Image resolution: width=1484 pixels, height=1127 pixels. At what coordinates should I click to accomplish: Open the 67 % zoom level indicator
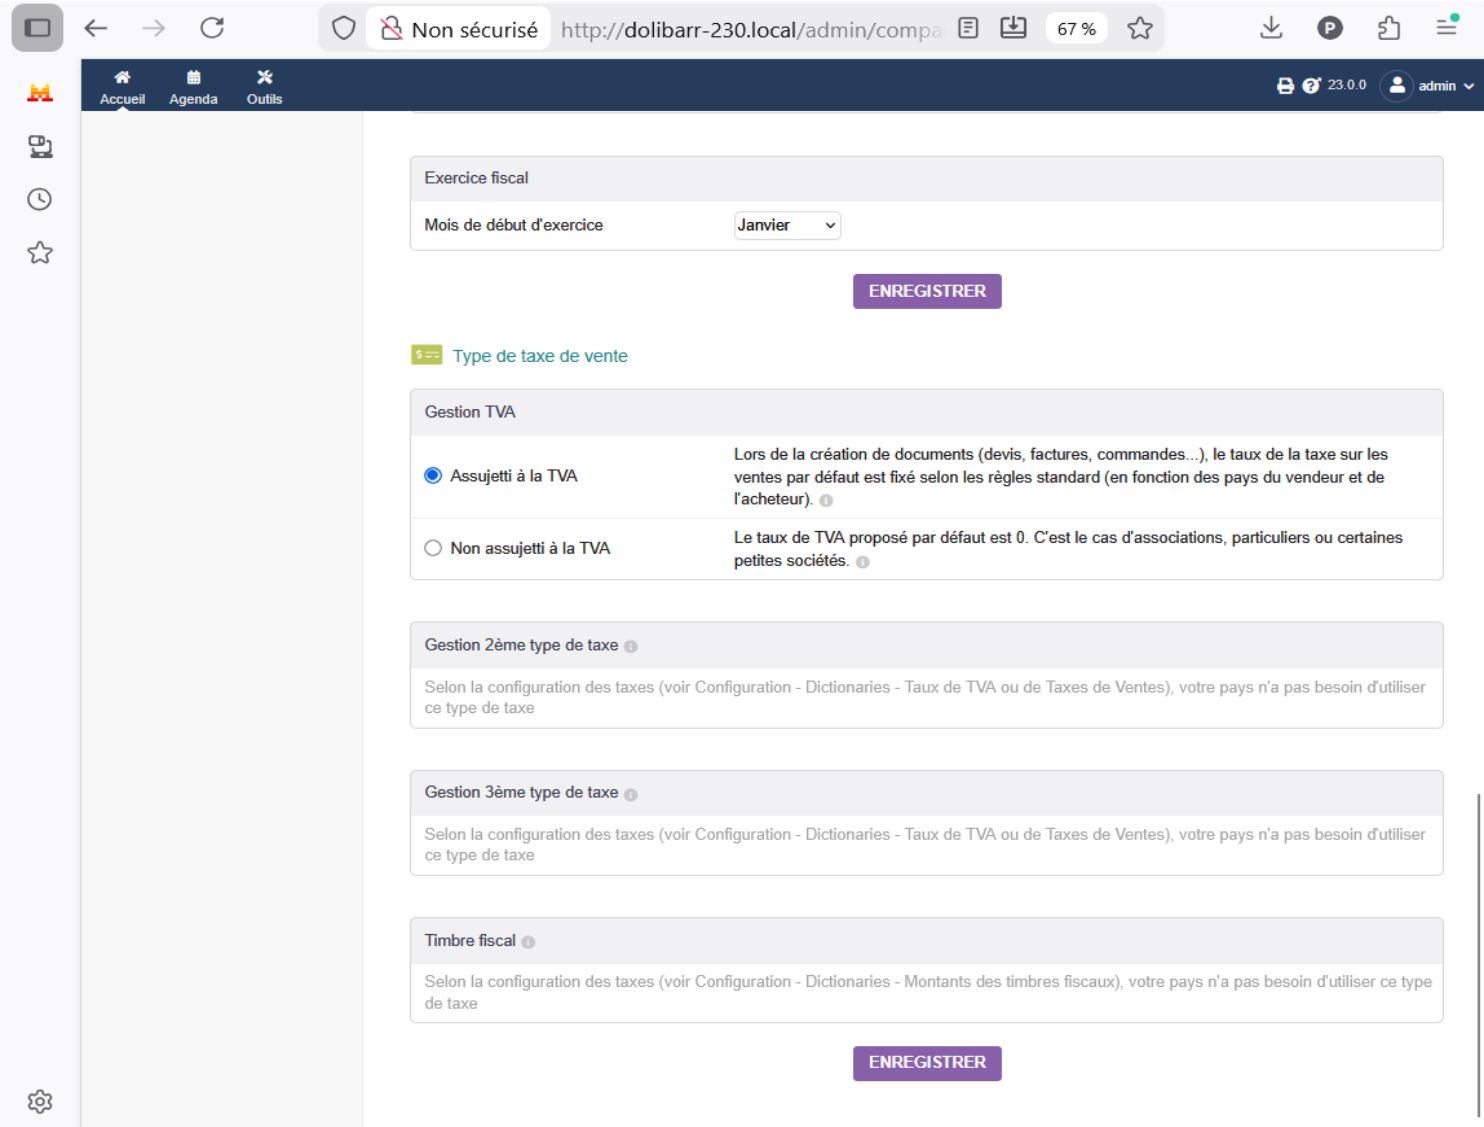1076,29
